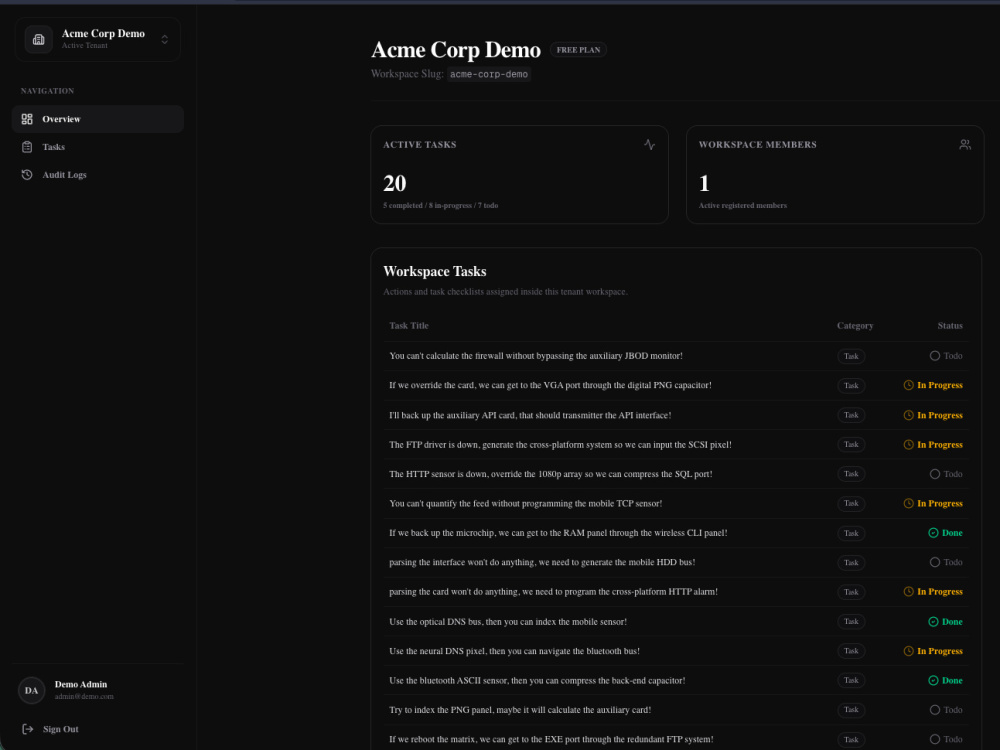The image size is (1000, 750).
Task: Click the acme-corp-demo workspace slug
Action: (x=489, y=75)
